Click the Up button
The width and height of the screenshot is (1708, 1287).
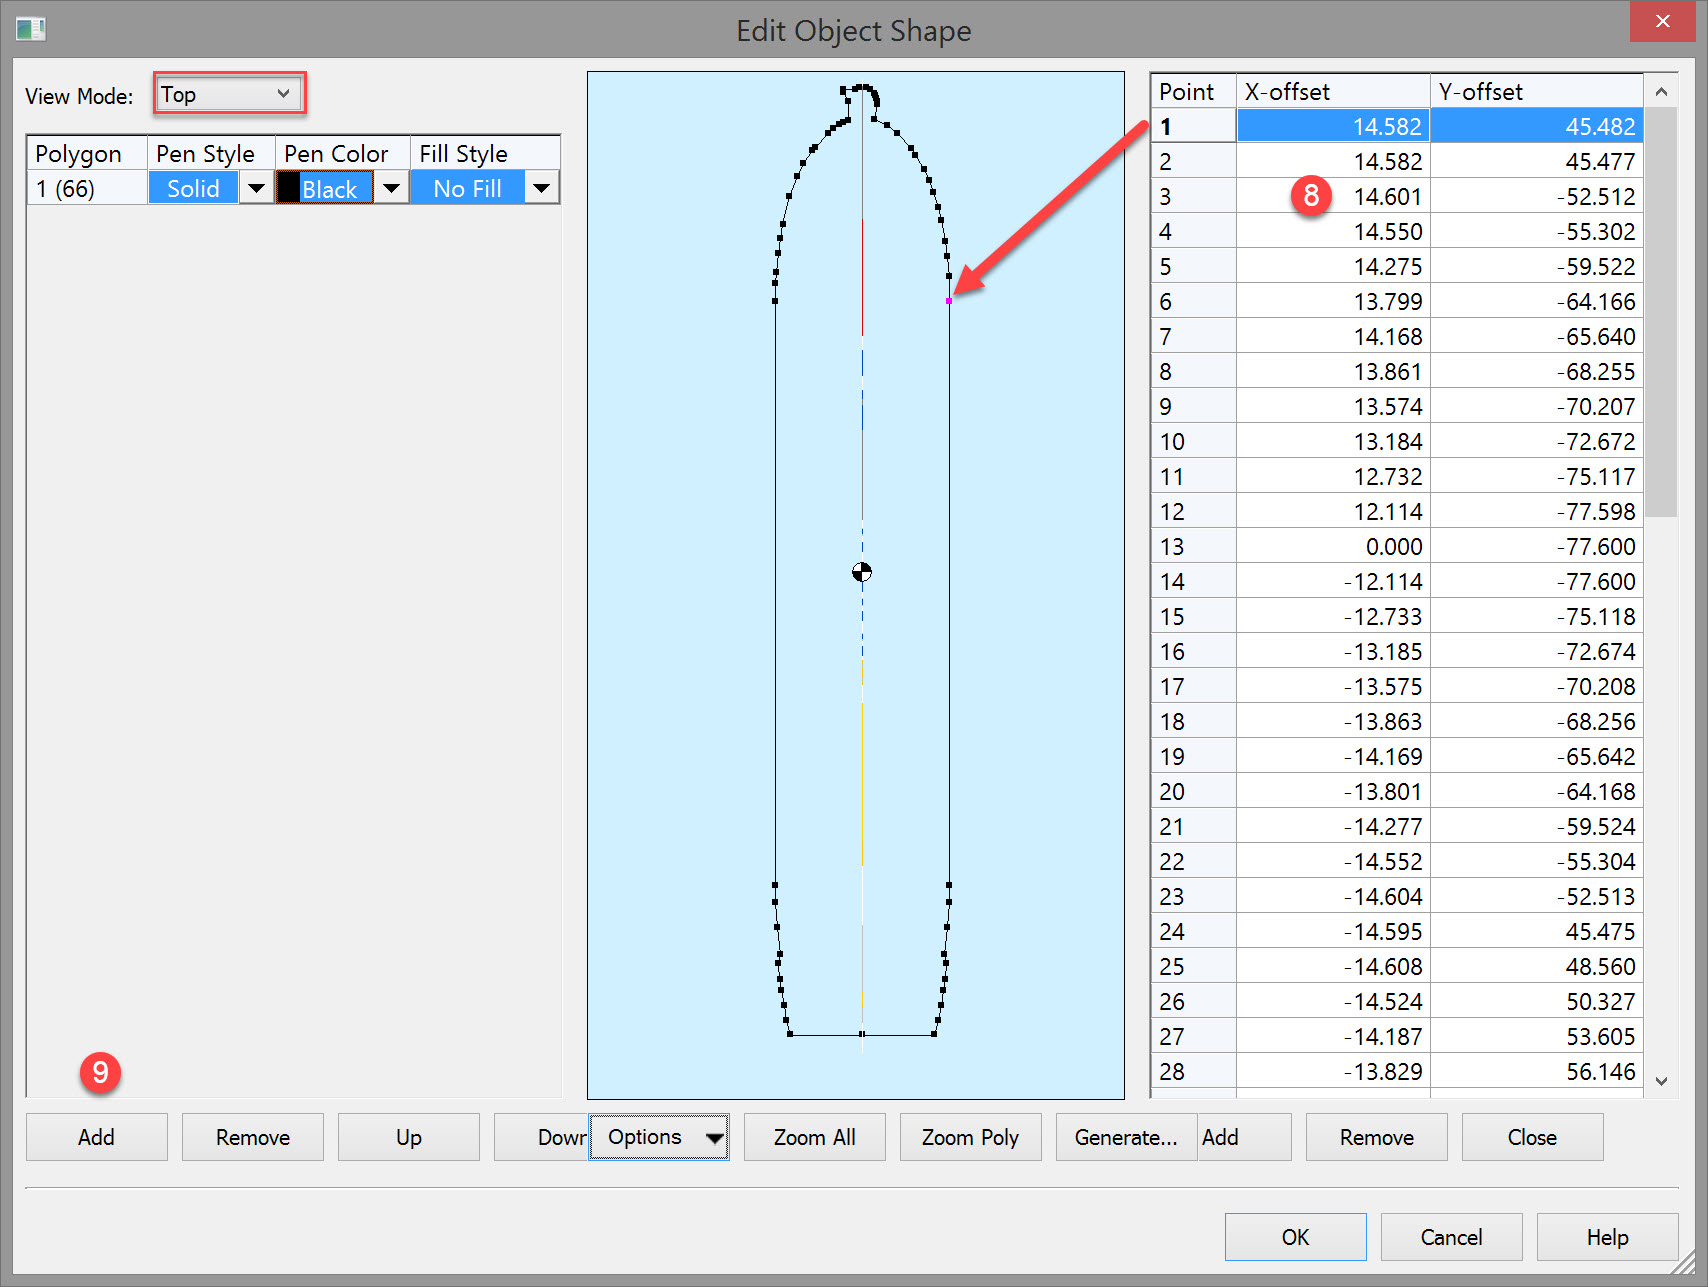pyautogui.click(x=408, y=1137)
